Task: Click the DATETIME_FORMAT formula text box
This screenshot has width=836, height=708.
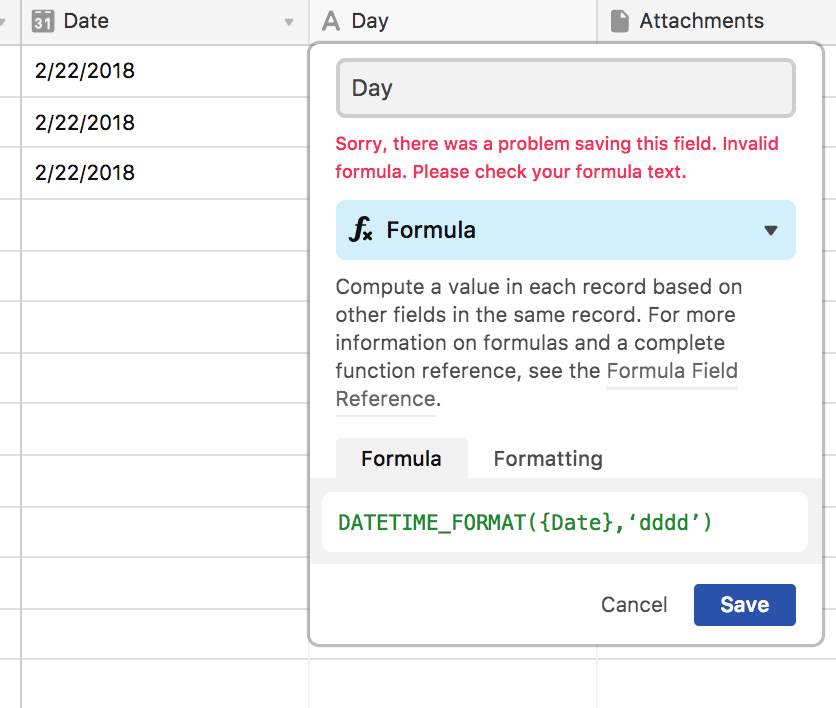Action: (x=565, y=522)
